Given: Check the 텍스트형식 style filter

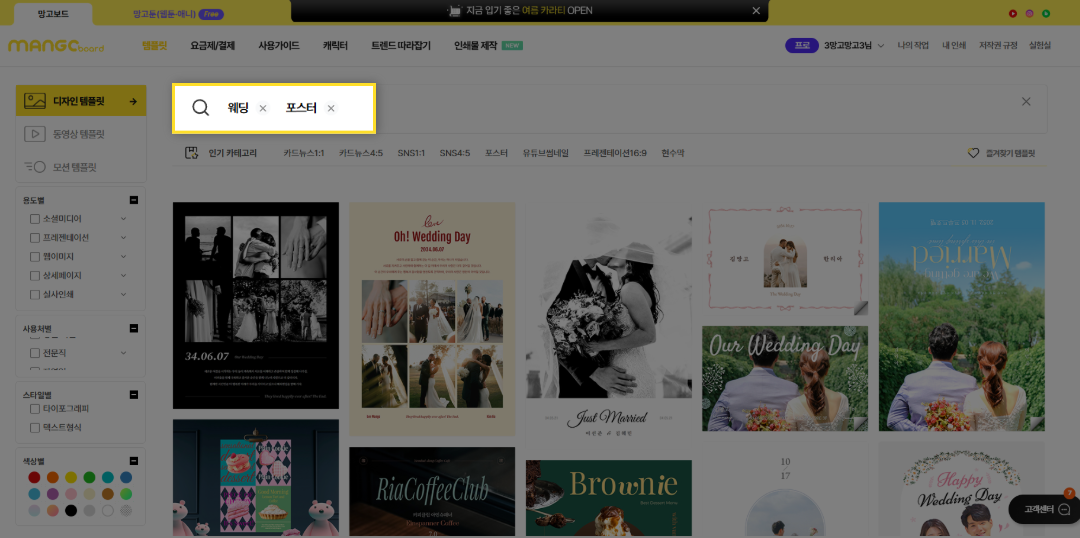Looking at the screenshot, I should pyautogui.click(x=34, y=428).
